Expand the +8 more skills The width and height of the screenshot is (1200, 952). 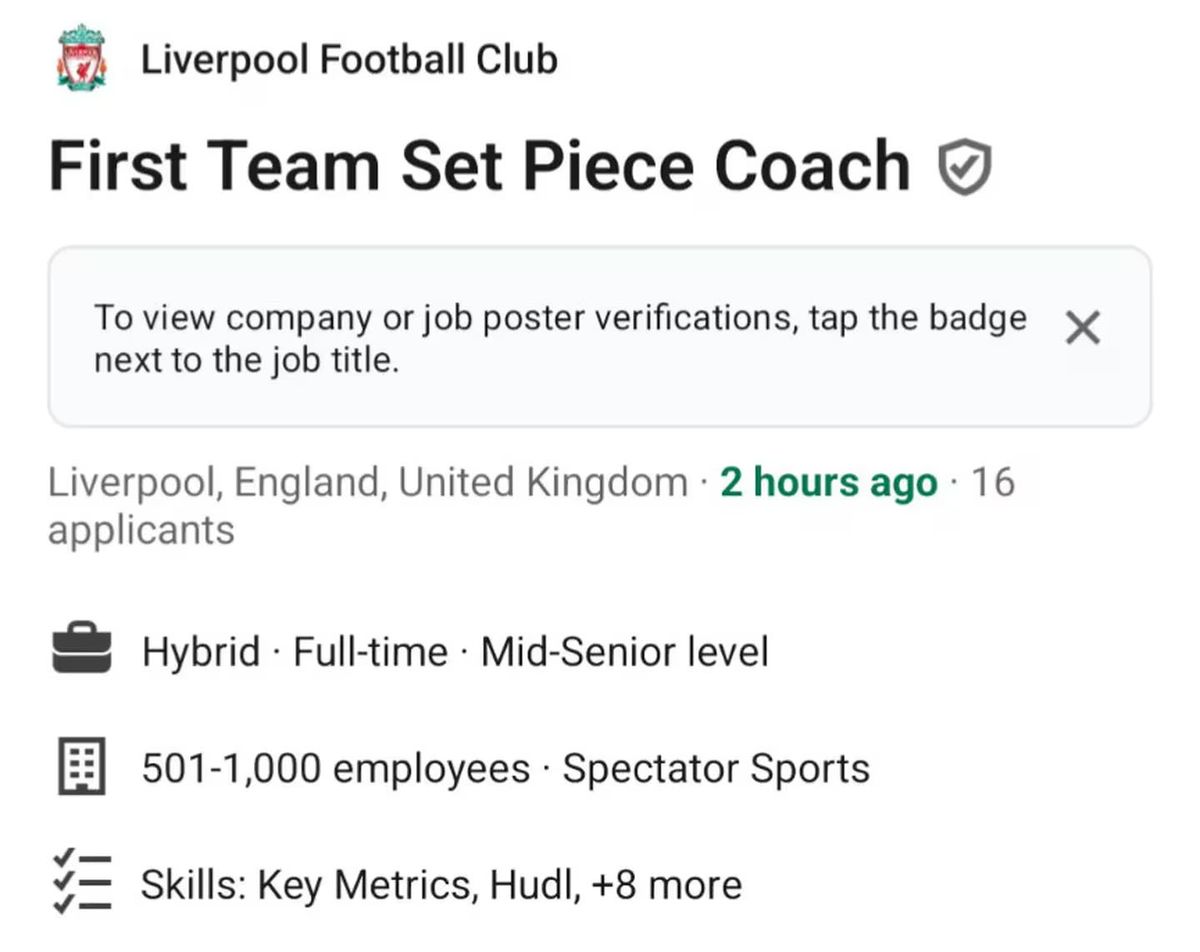(667, 885)
